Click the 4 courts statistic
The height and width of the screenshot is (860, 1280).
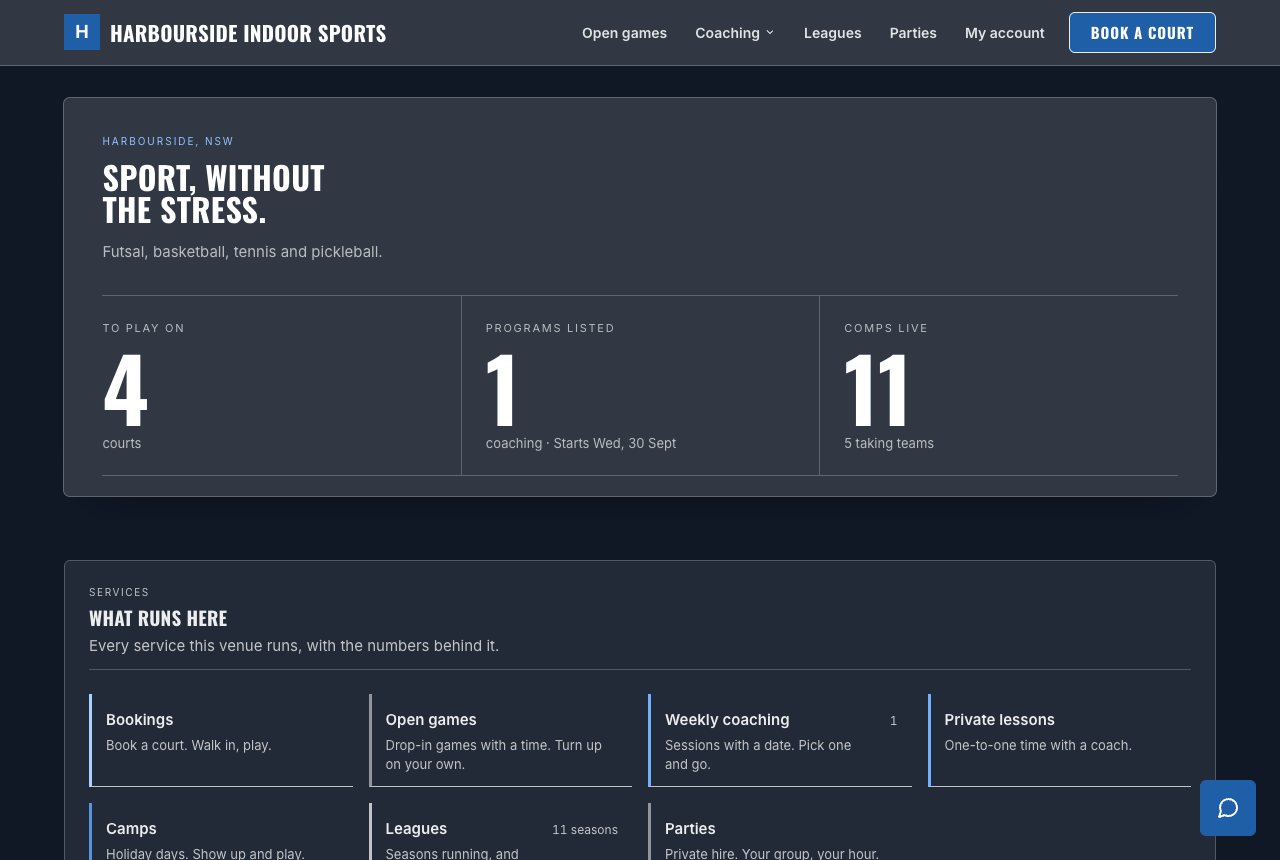(x=125, y=390)
